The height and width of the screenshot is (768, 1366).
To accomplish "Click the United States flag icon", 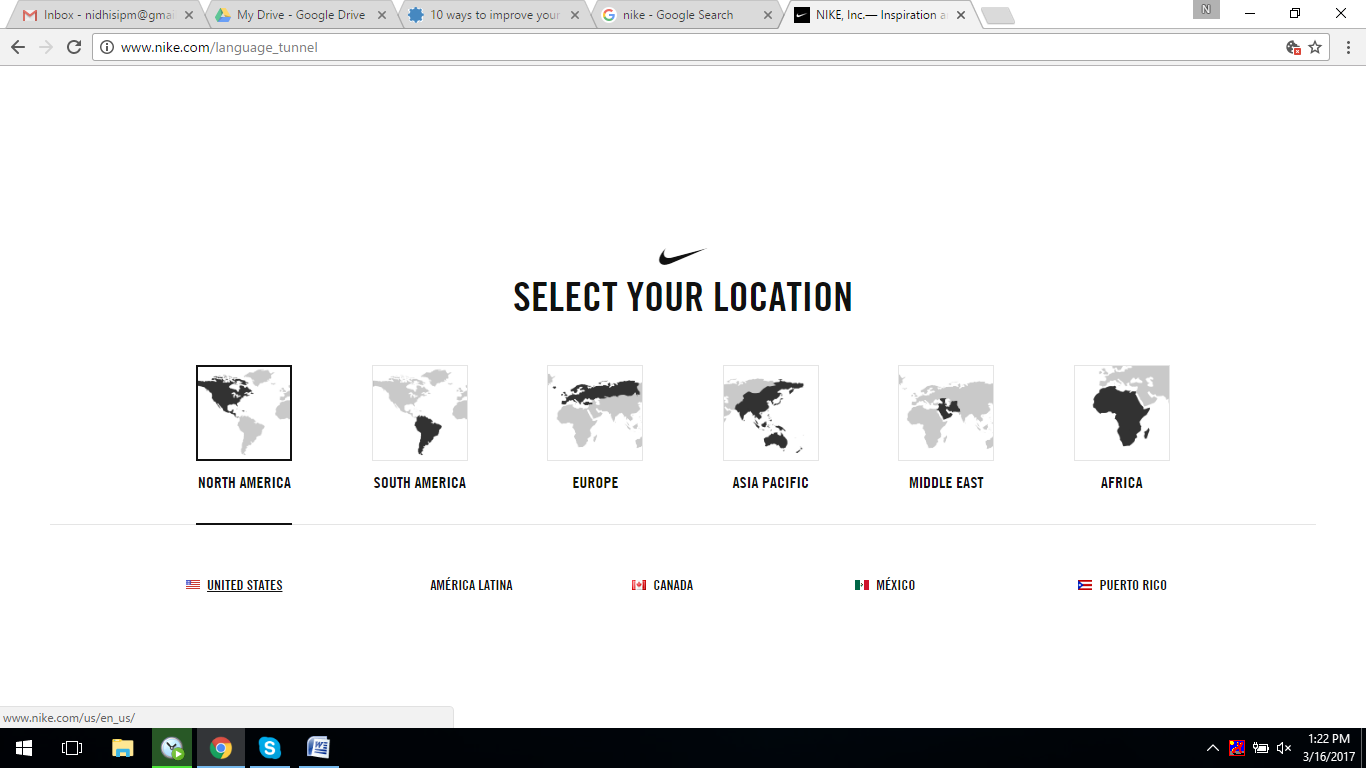I will point(193,585).
